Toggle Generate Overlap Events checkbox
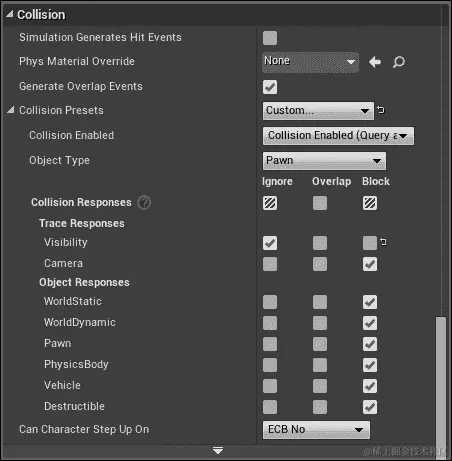This screenshot has width=452, height=461. point(270,87)
